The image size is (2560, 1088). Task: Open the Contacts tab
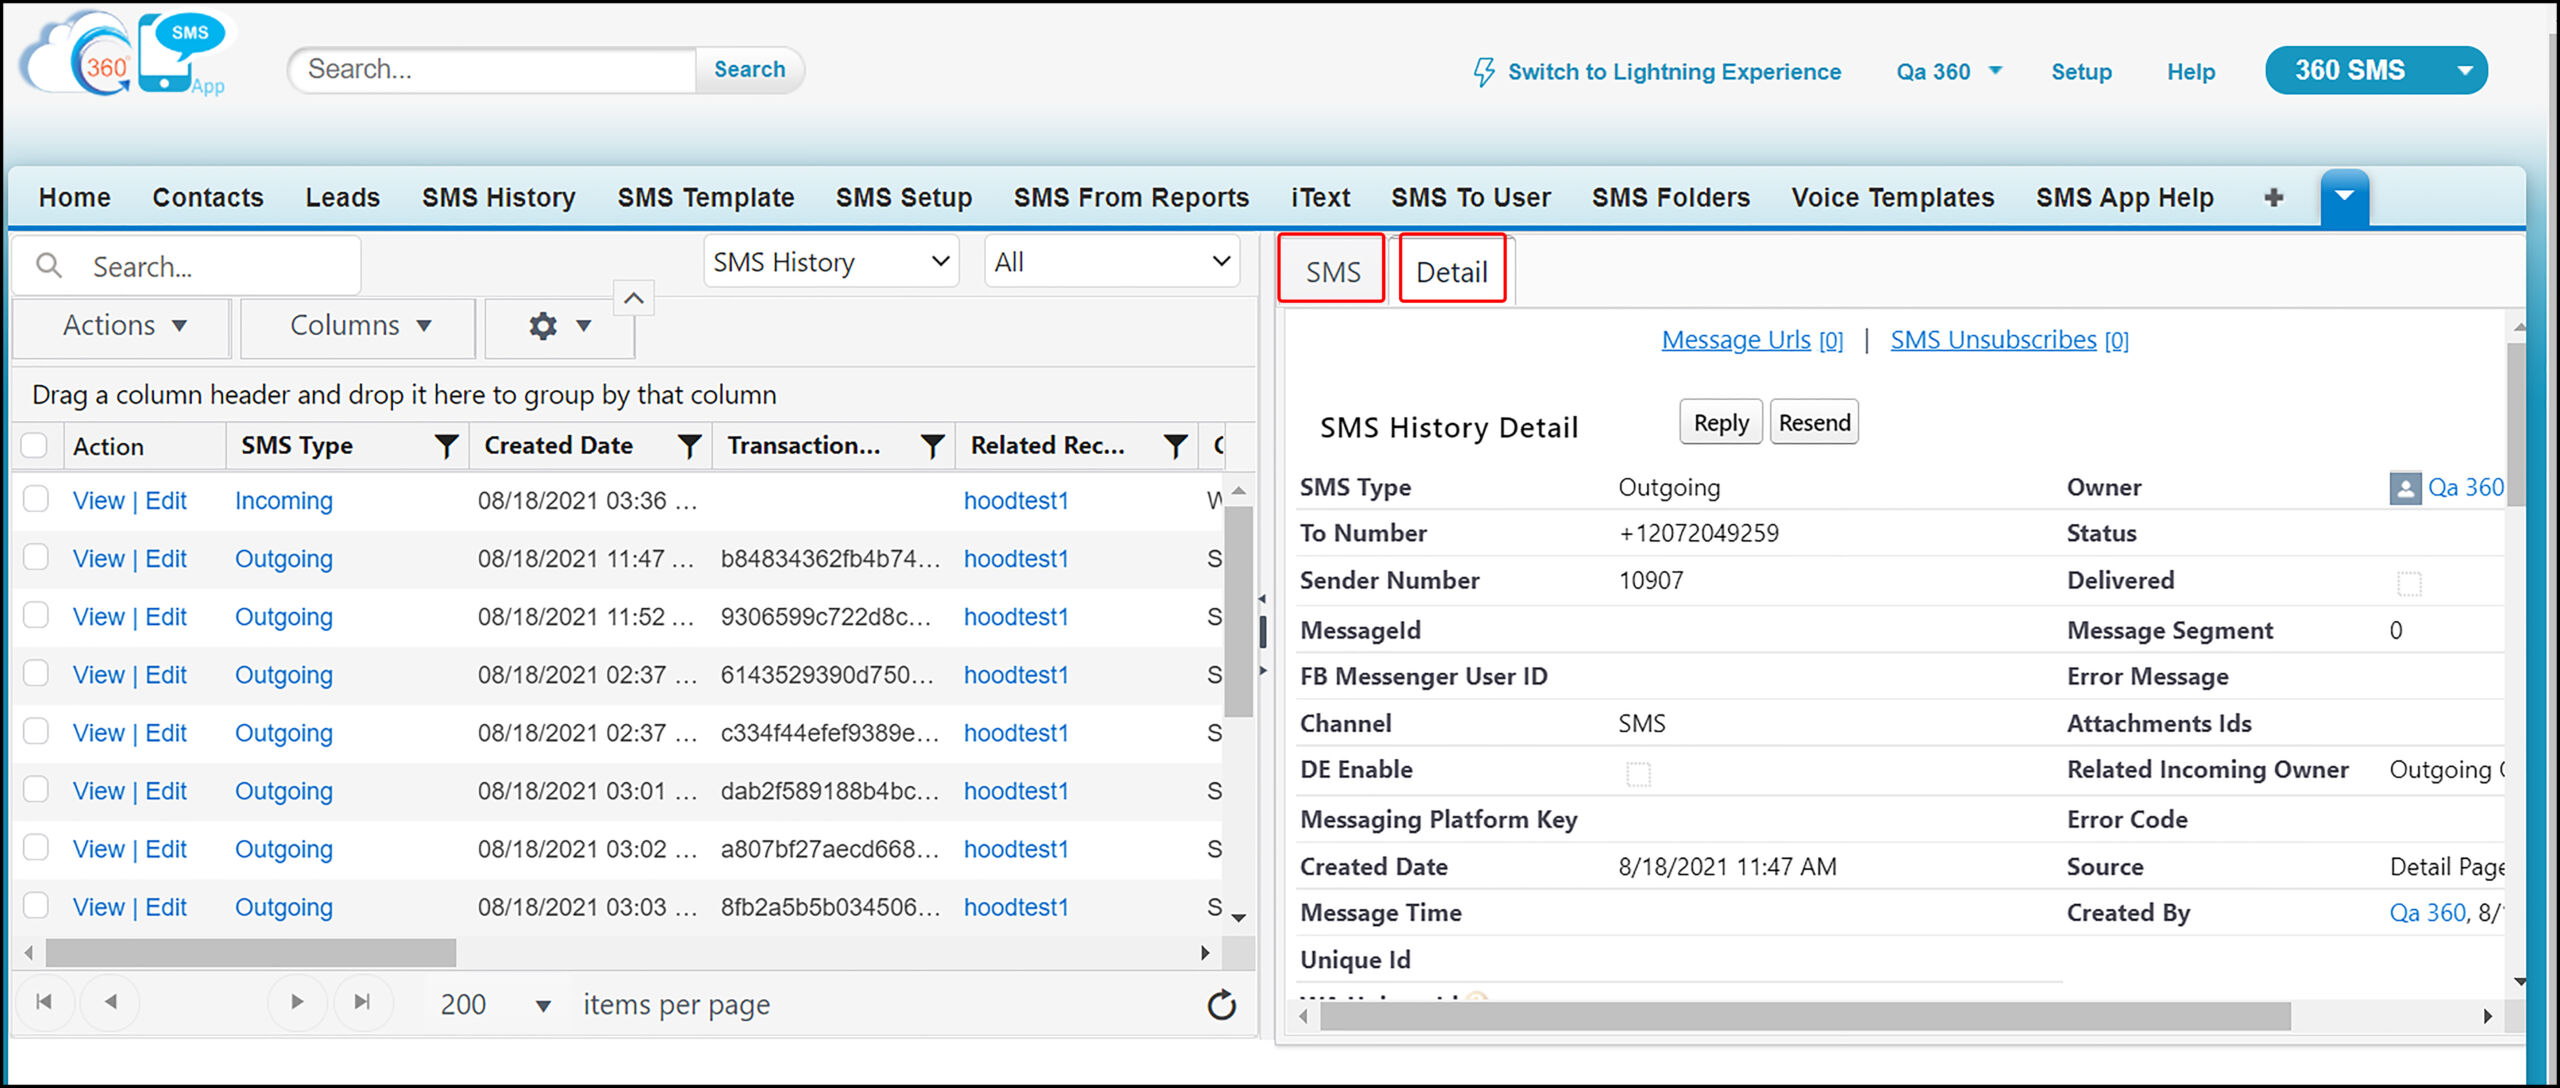[x=208, y=198]
